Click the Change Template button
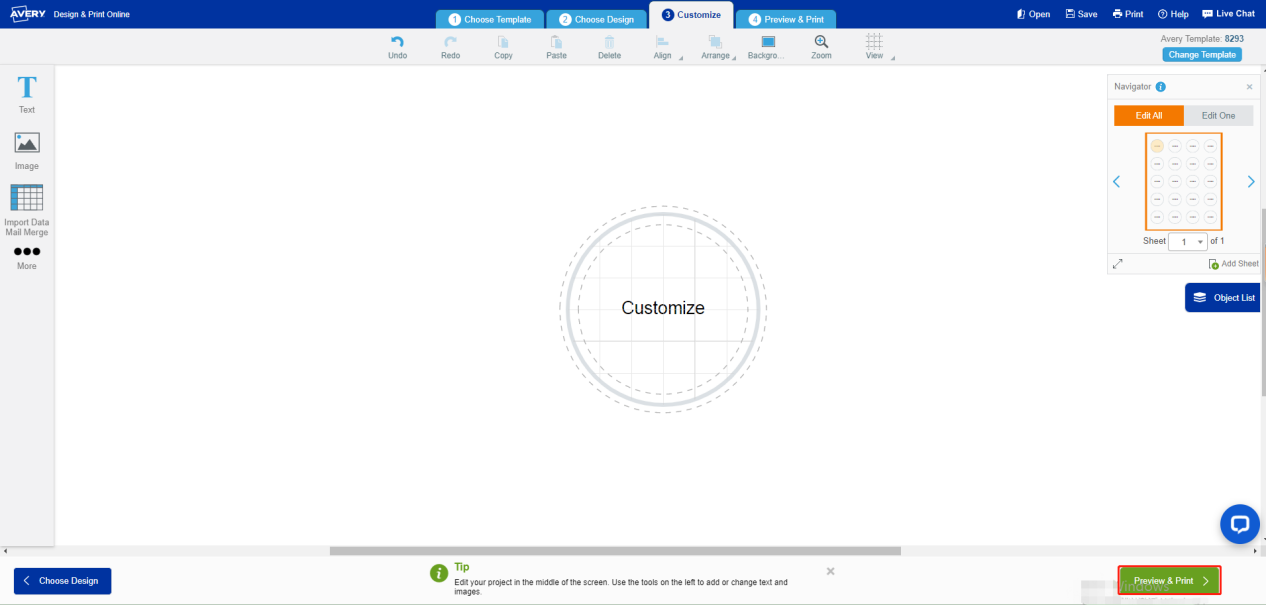This screenshot has width=1266, height=605. [x=1202, y=55]
